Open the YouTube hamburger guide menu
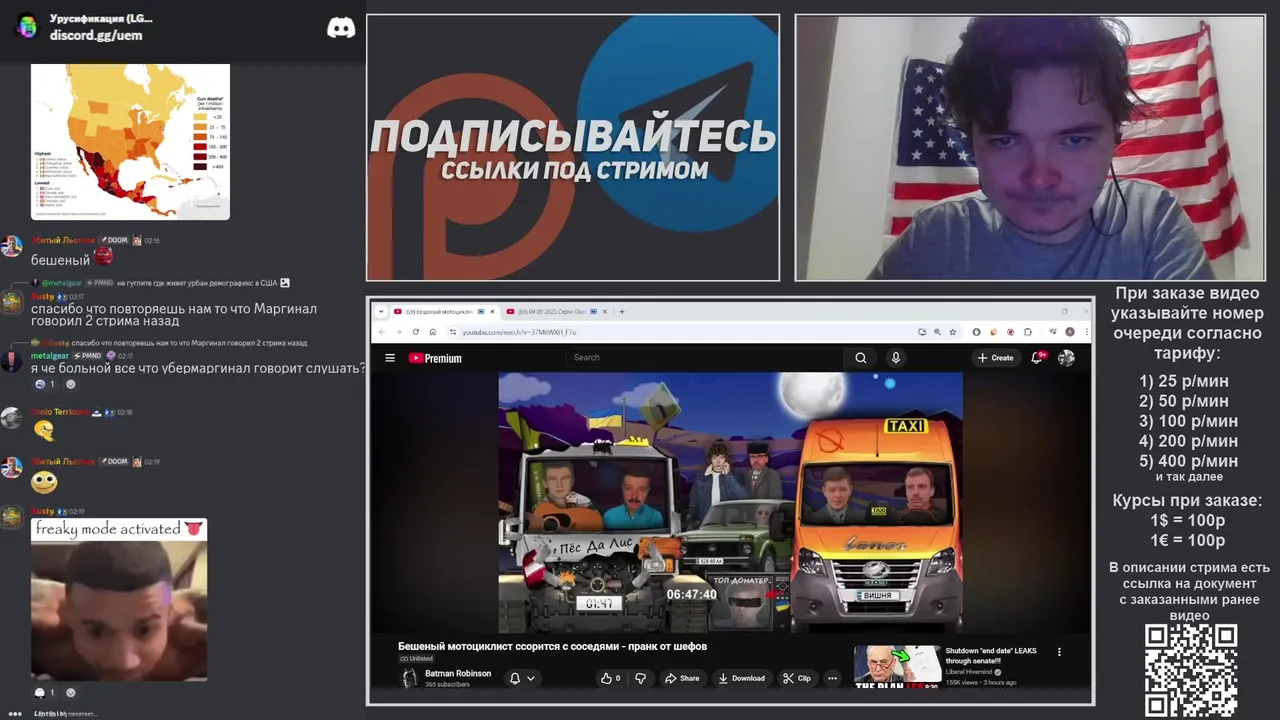Screen dimensions: 1280x720 point(390,358)
